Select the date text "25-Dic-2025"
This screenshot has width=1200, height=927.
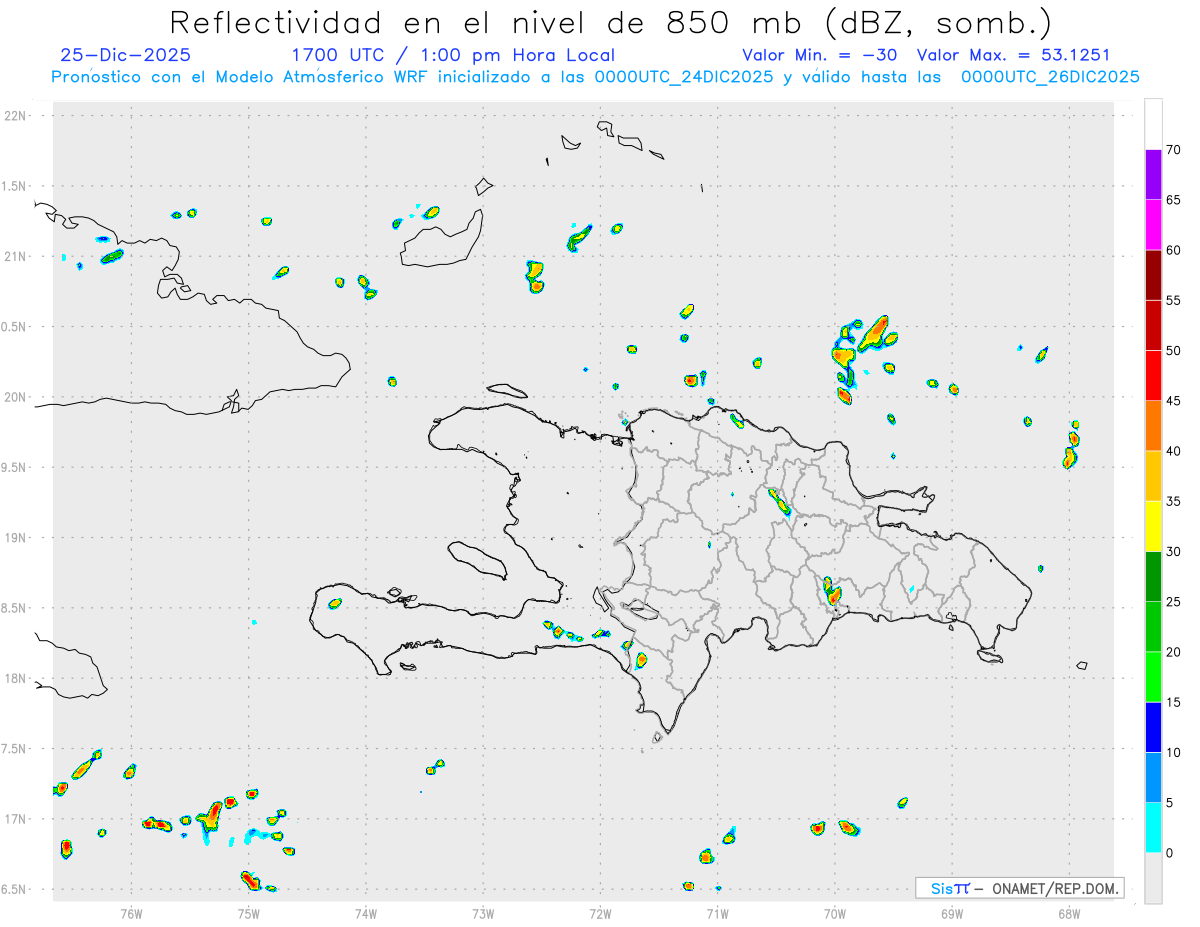pos(126,55)
